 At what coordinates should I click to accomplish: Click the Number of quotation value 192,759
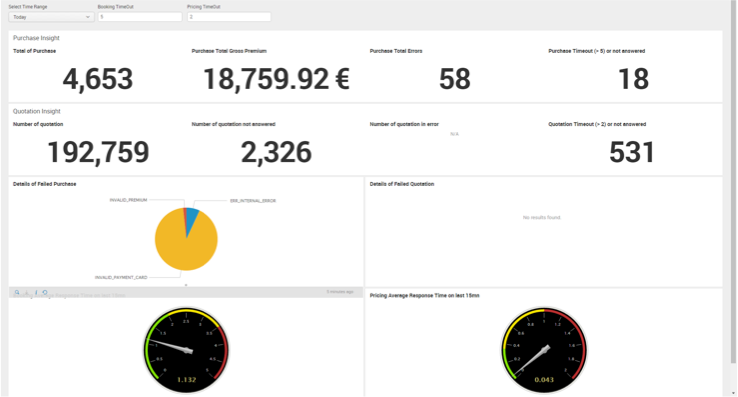coord(98,152)
